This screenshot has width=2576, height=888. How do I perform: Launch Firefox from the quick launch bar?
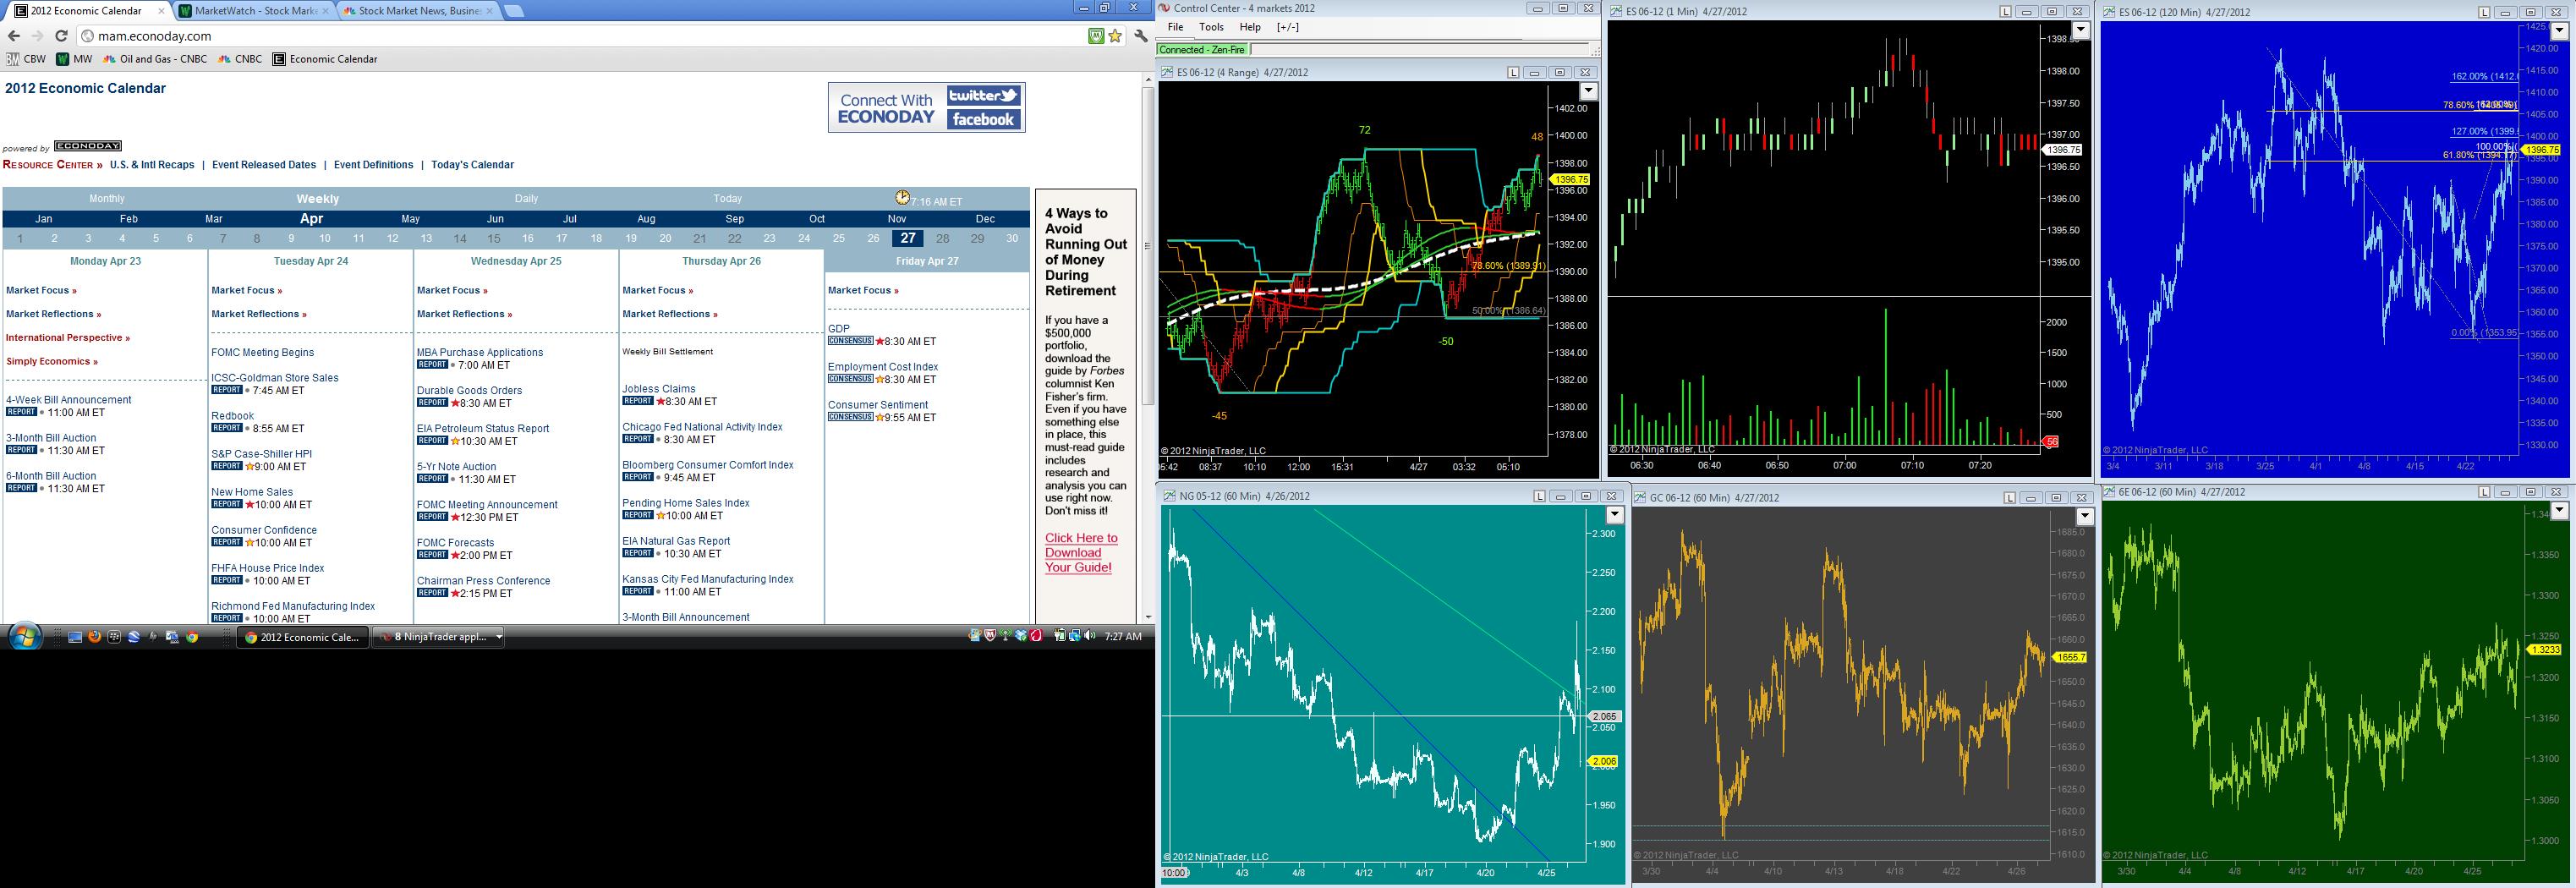click(95, 636)
